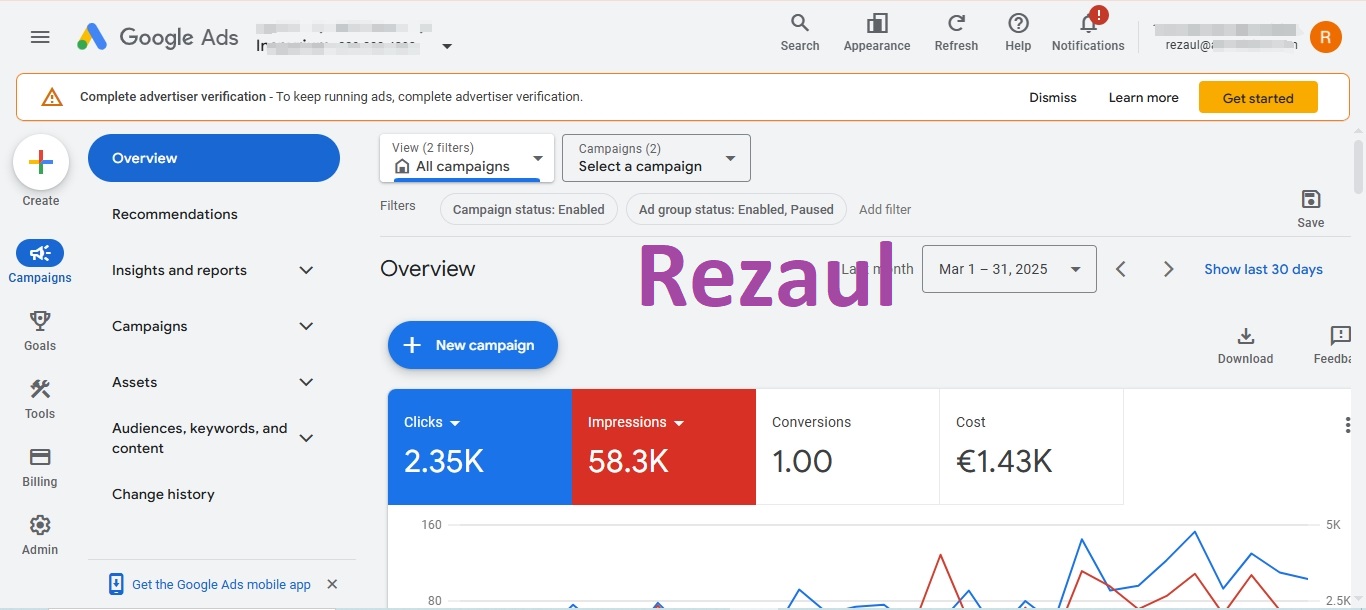The image size is (1366, 610).
Task: Select the Conversions scorecard
Action: (848, 446)
